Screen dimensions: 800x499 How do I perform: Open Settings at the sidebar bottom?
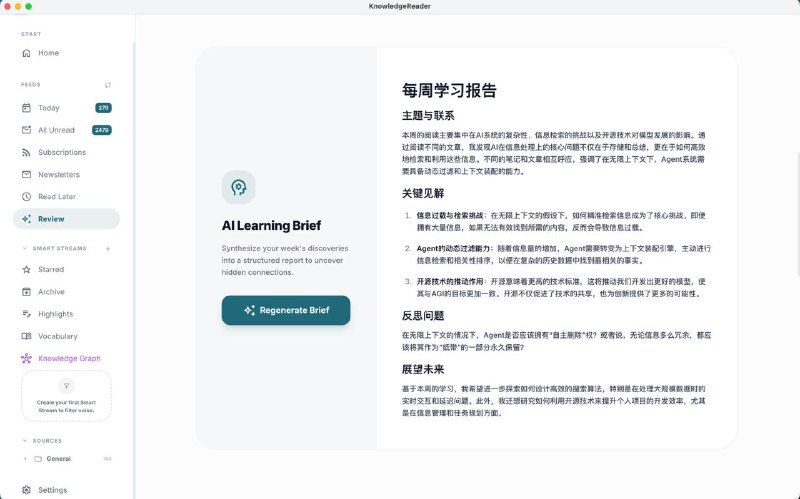point(52,490)
